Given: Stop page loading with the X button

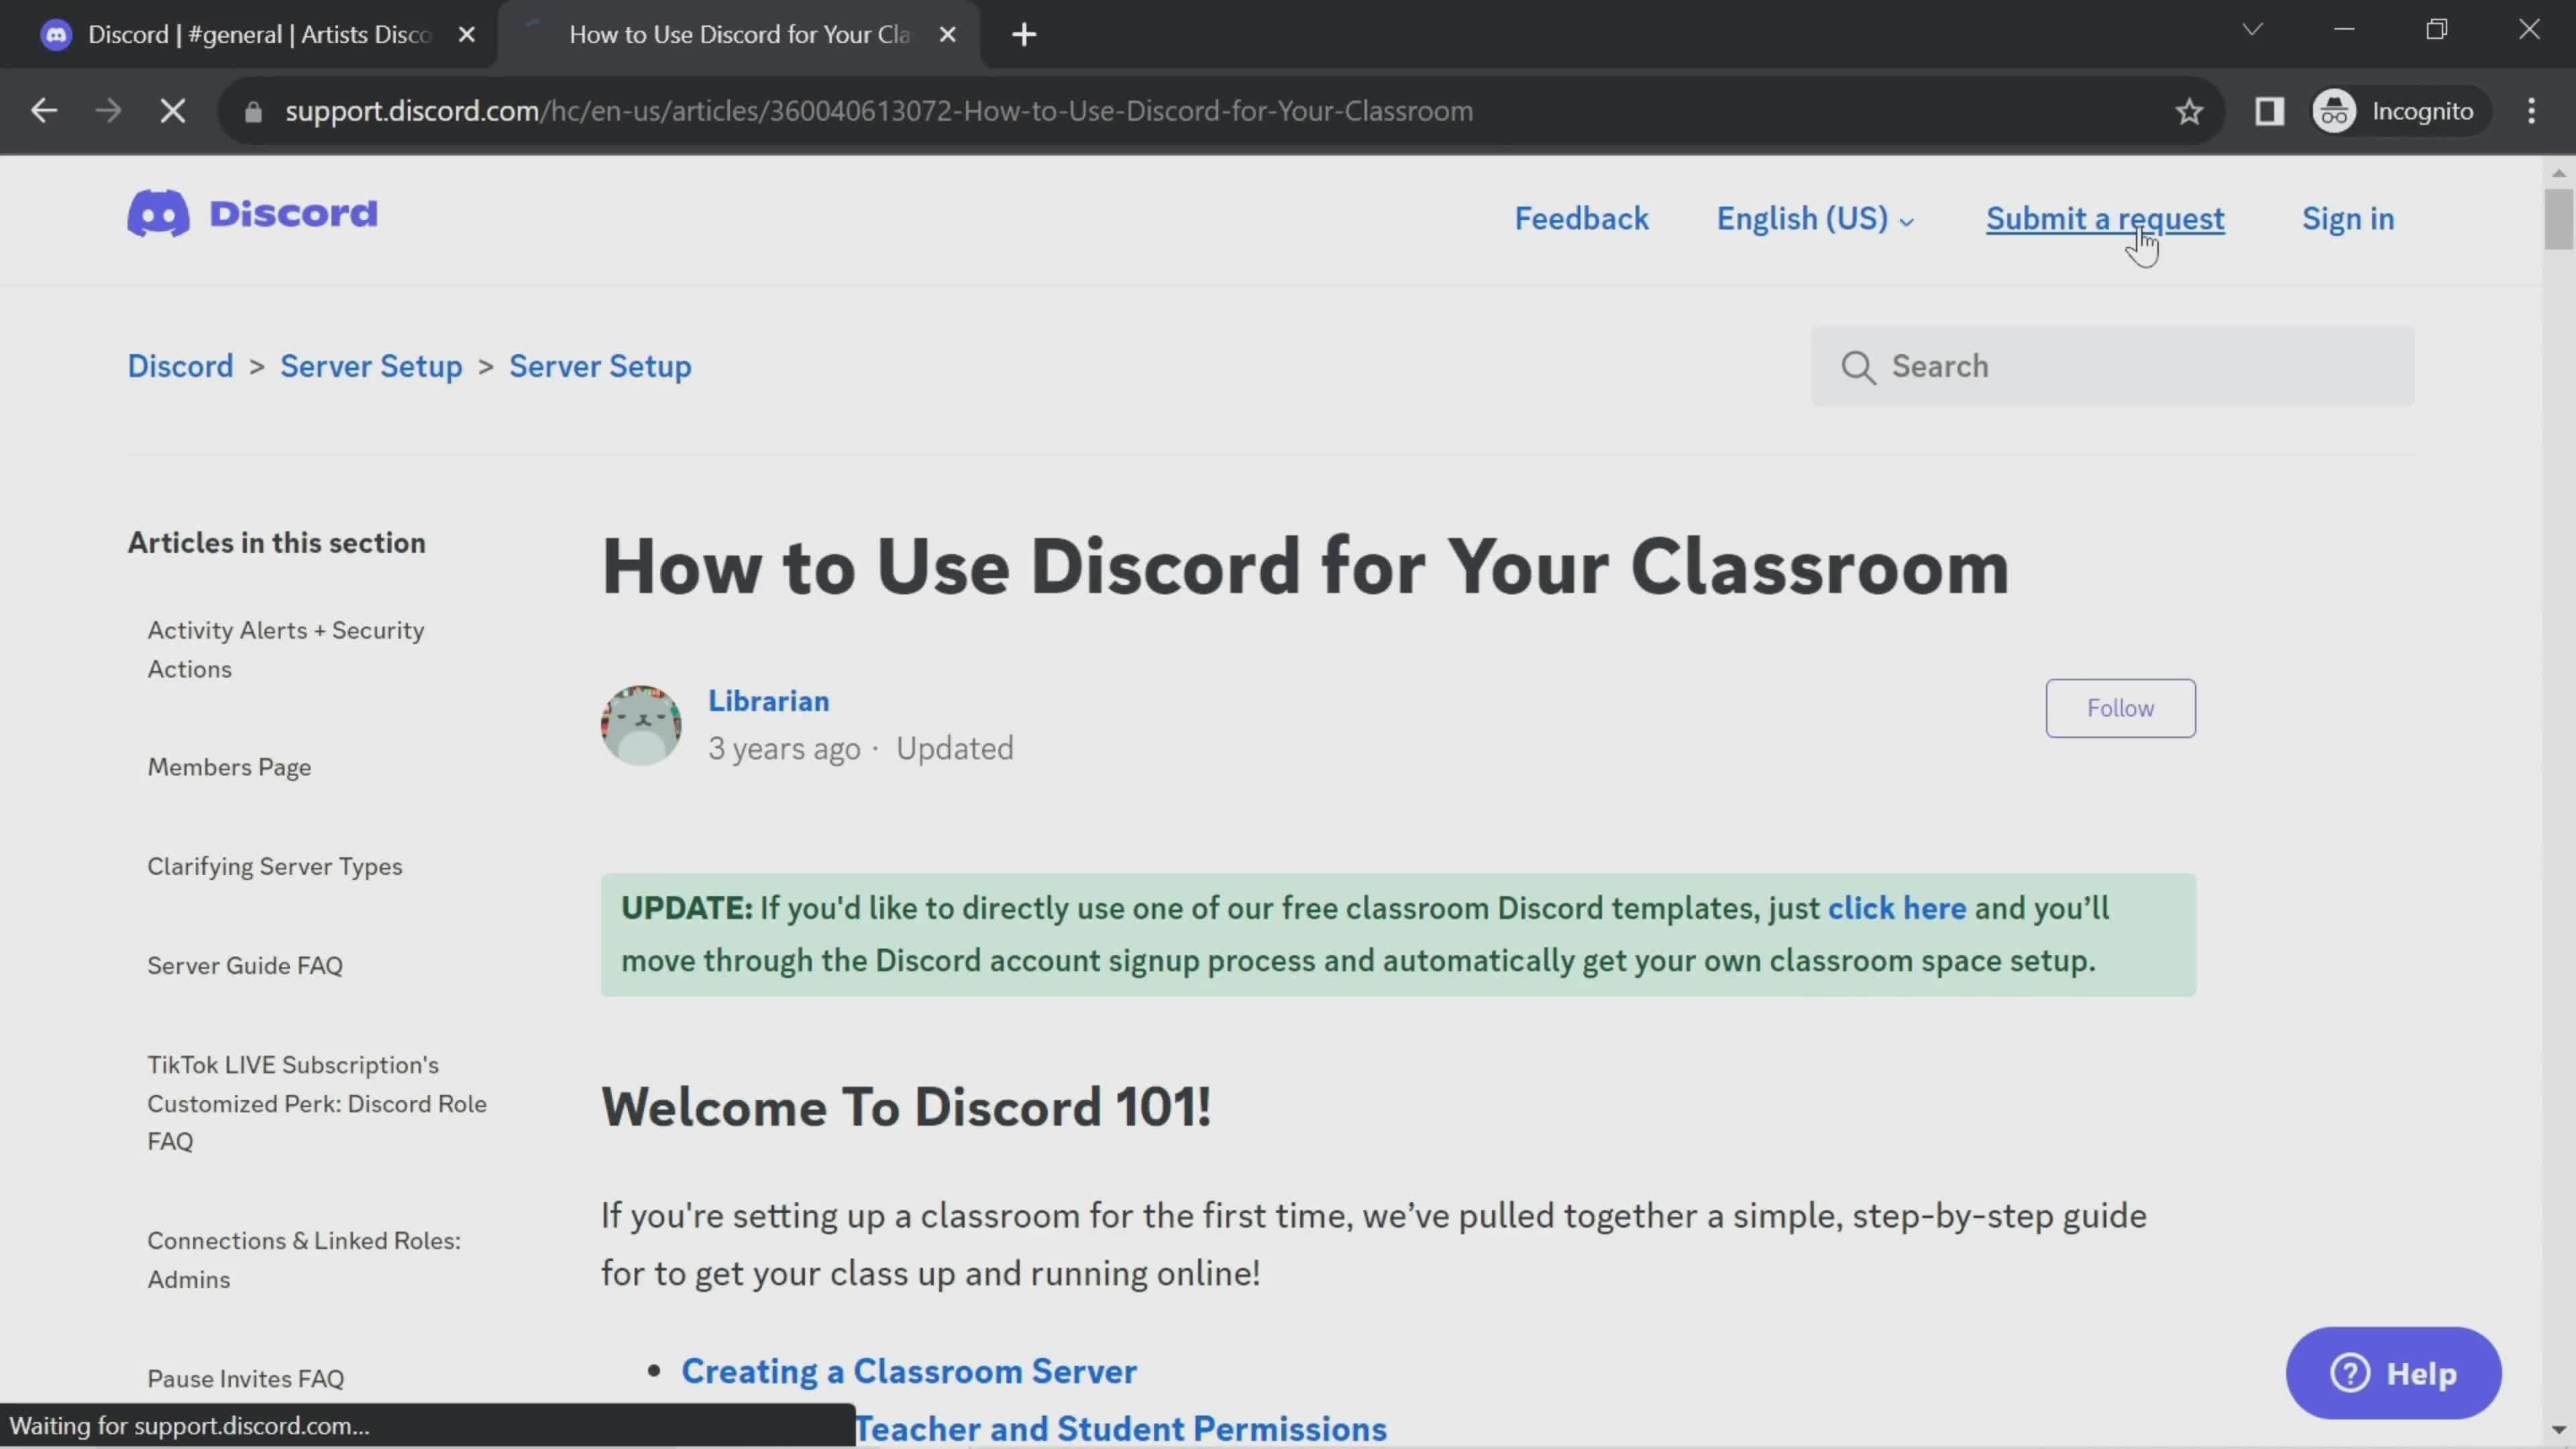Looking at the screenshot, I should click(173, 111).
